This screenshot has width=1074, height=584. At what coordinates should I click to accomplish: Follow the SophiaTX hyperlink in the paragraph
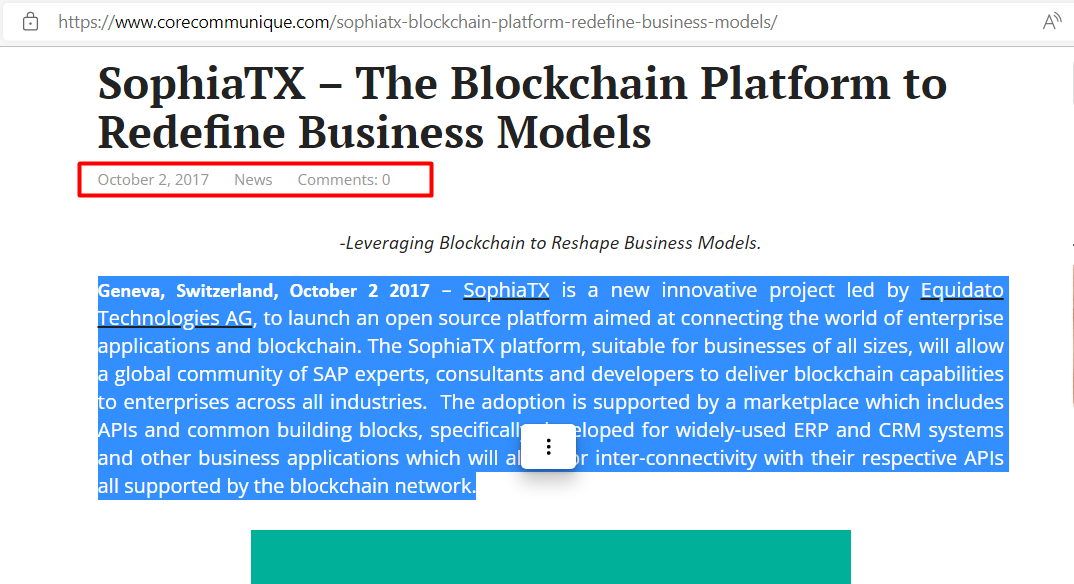click(506, 290)
